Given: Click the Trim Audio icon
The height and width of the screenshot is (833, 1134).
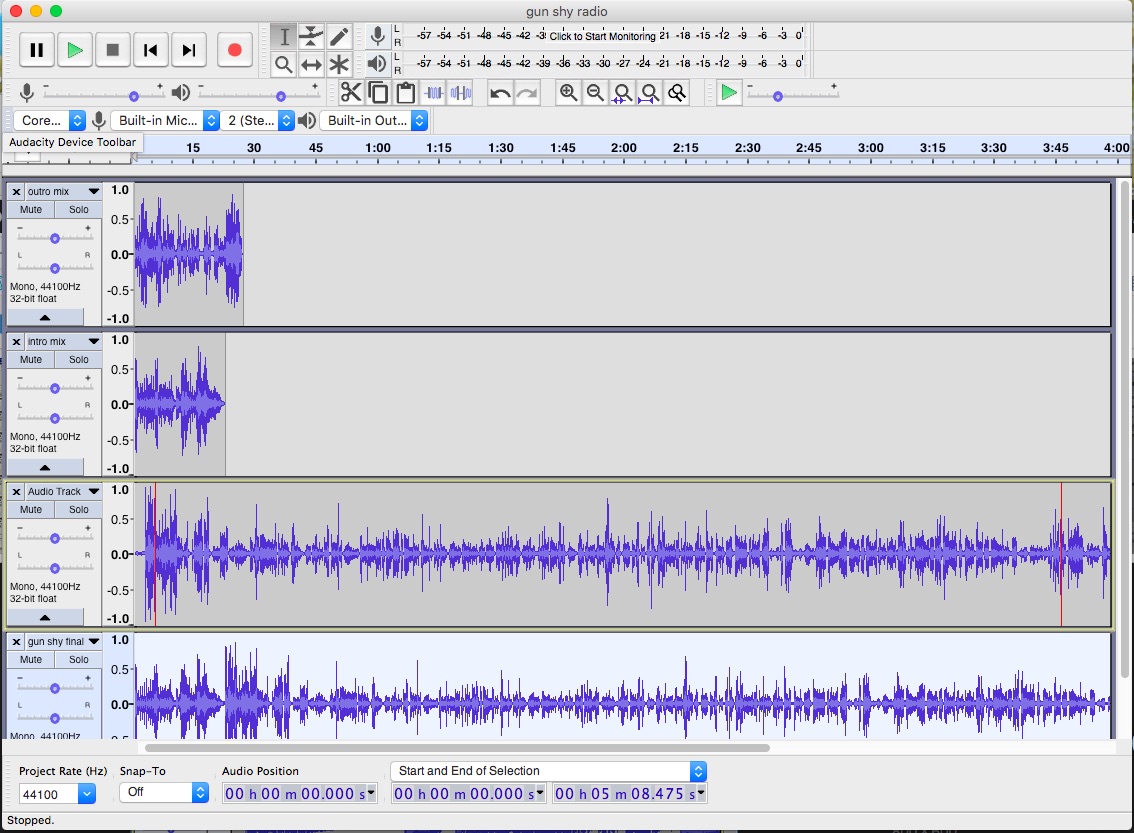Looking at the screenshot, I should click(x=434, y=92).
